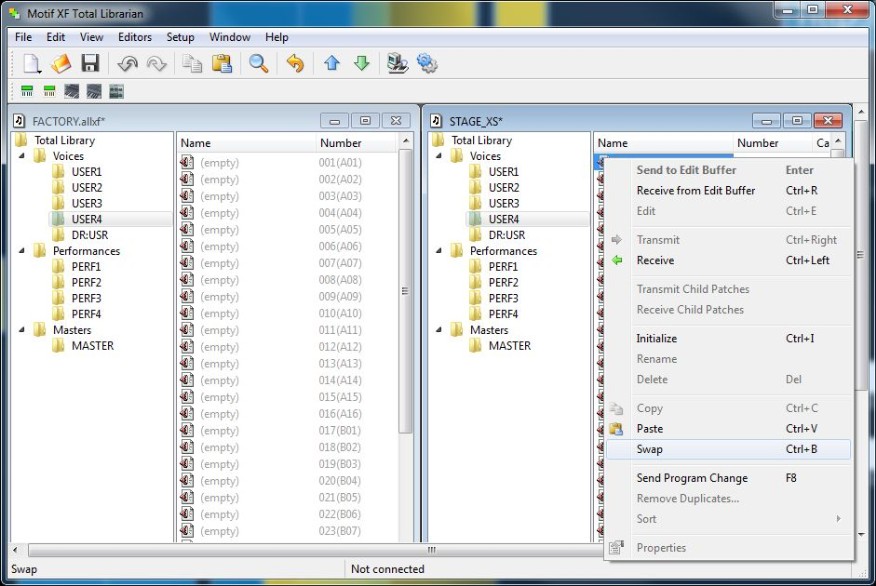Image resolution: width=876 pixels, height=586 pixels.
Task: Select USER2 in the STAGE_XS tree
Action: tap(503, 188)
